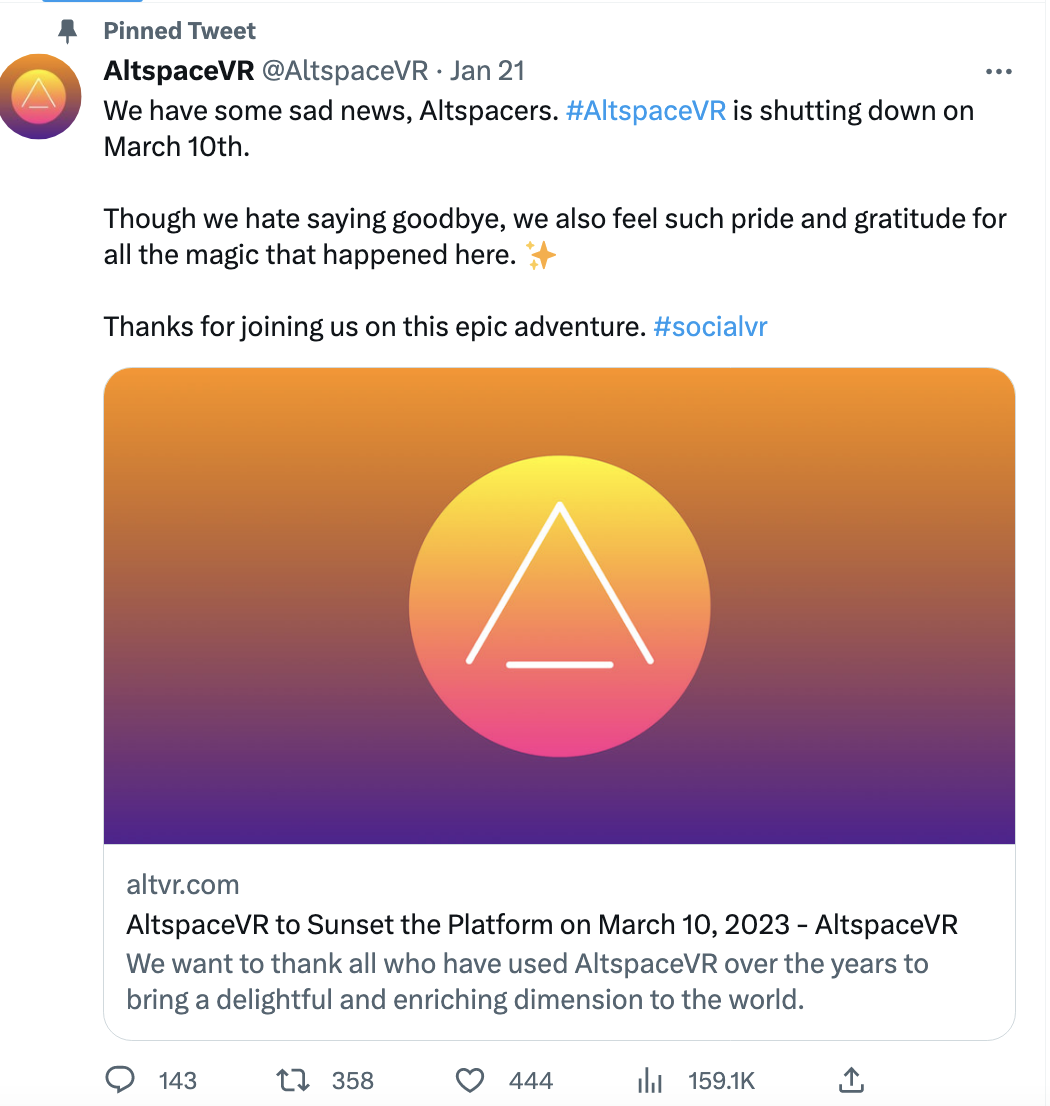The width and height of the screenshot is (1050, 1106).
Task: Follow the #socialvr hashtag link
Action: (x=710, y=326)
